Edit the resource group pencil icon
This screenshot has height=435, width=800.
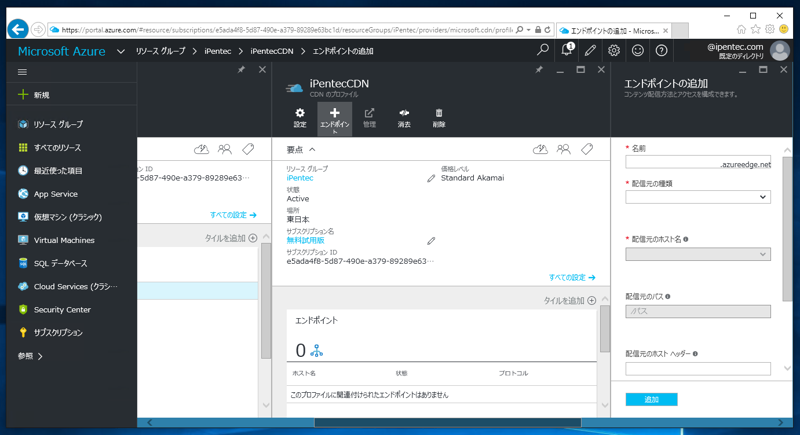431,178
